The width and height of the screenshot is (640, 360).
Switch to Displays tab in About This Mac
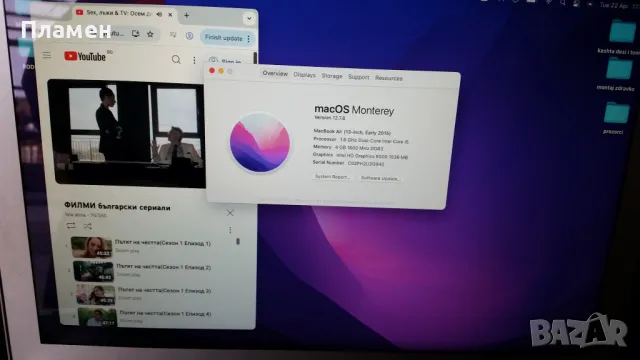pos(304,75)
